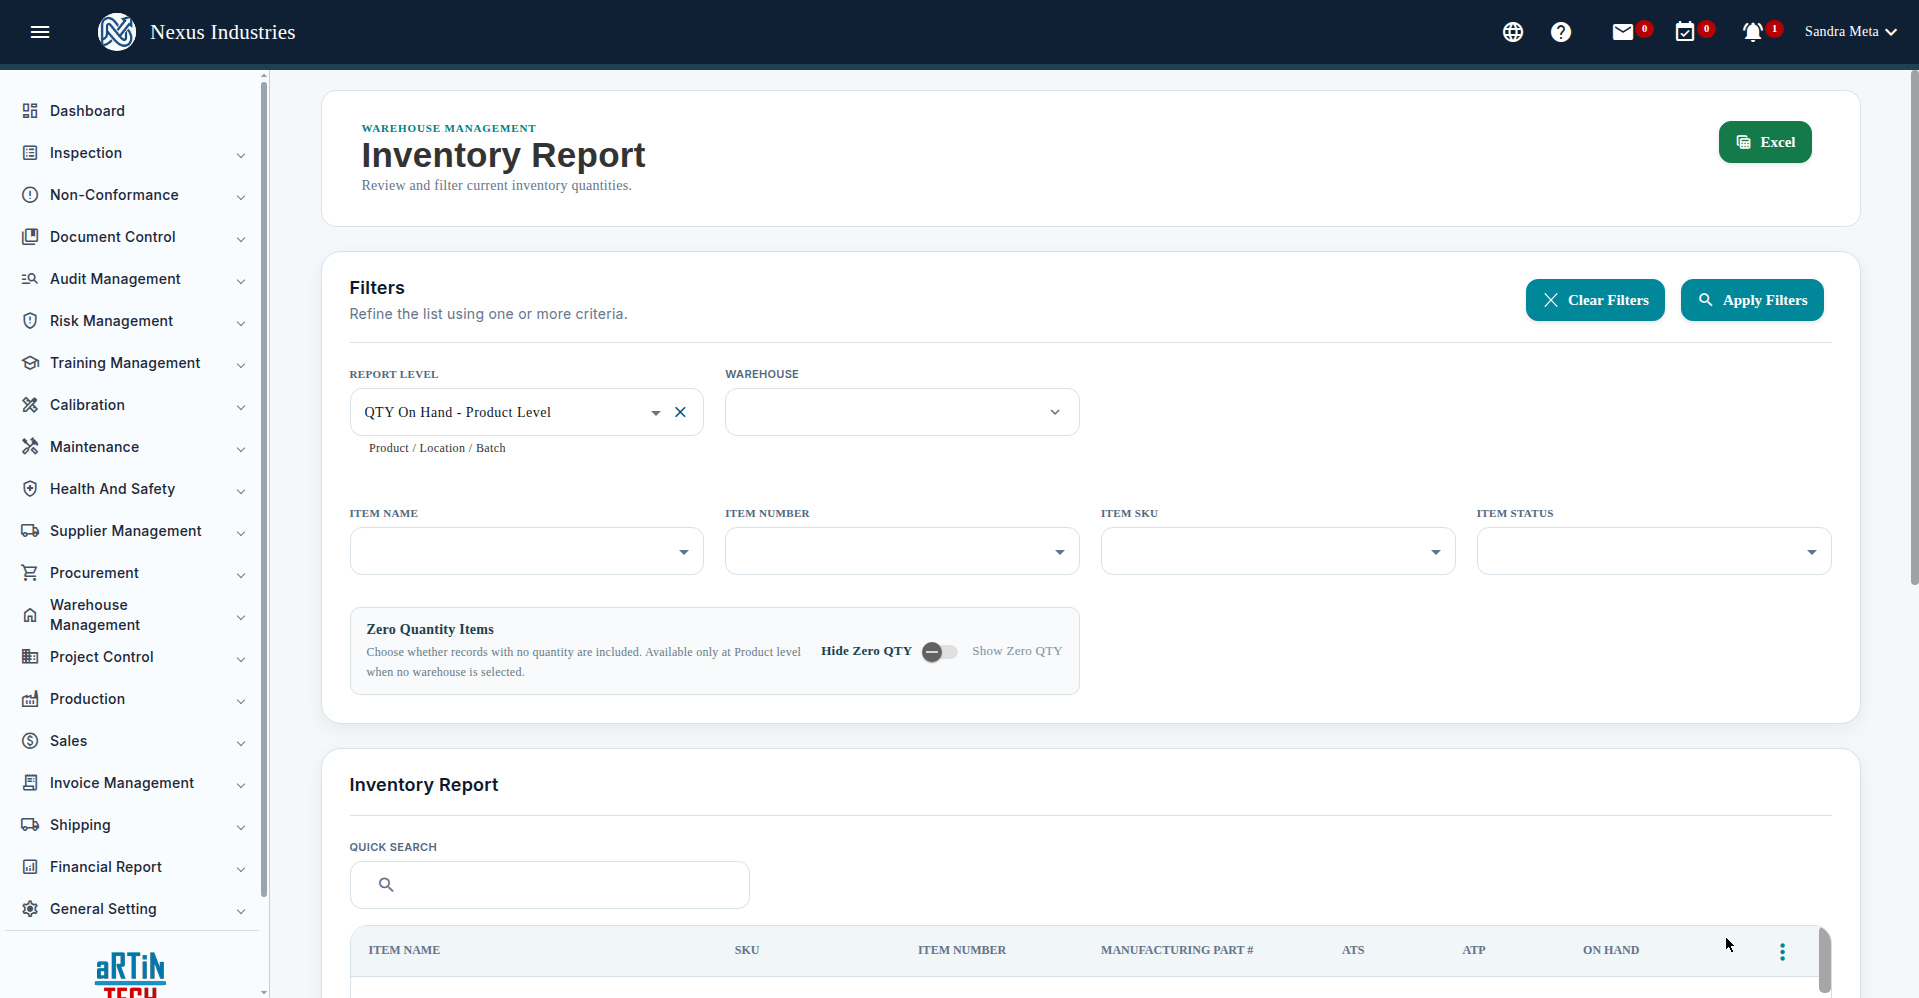The height and width of the screenshot is (998, 1919).
Task: Click the General Setting gear icon
Action: 30,909
